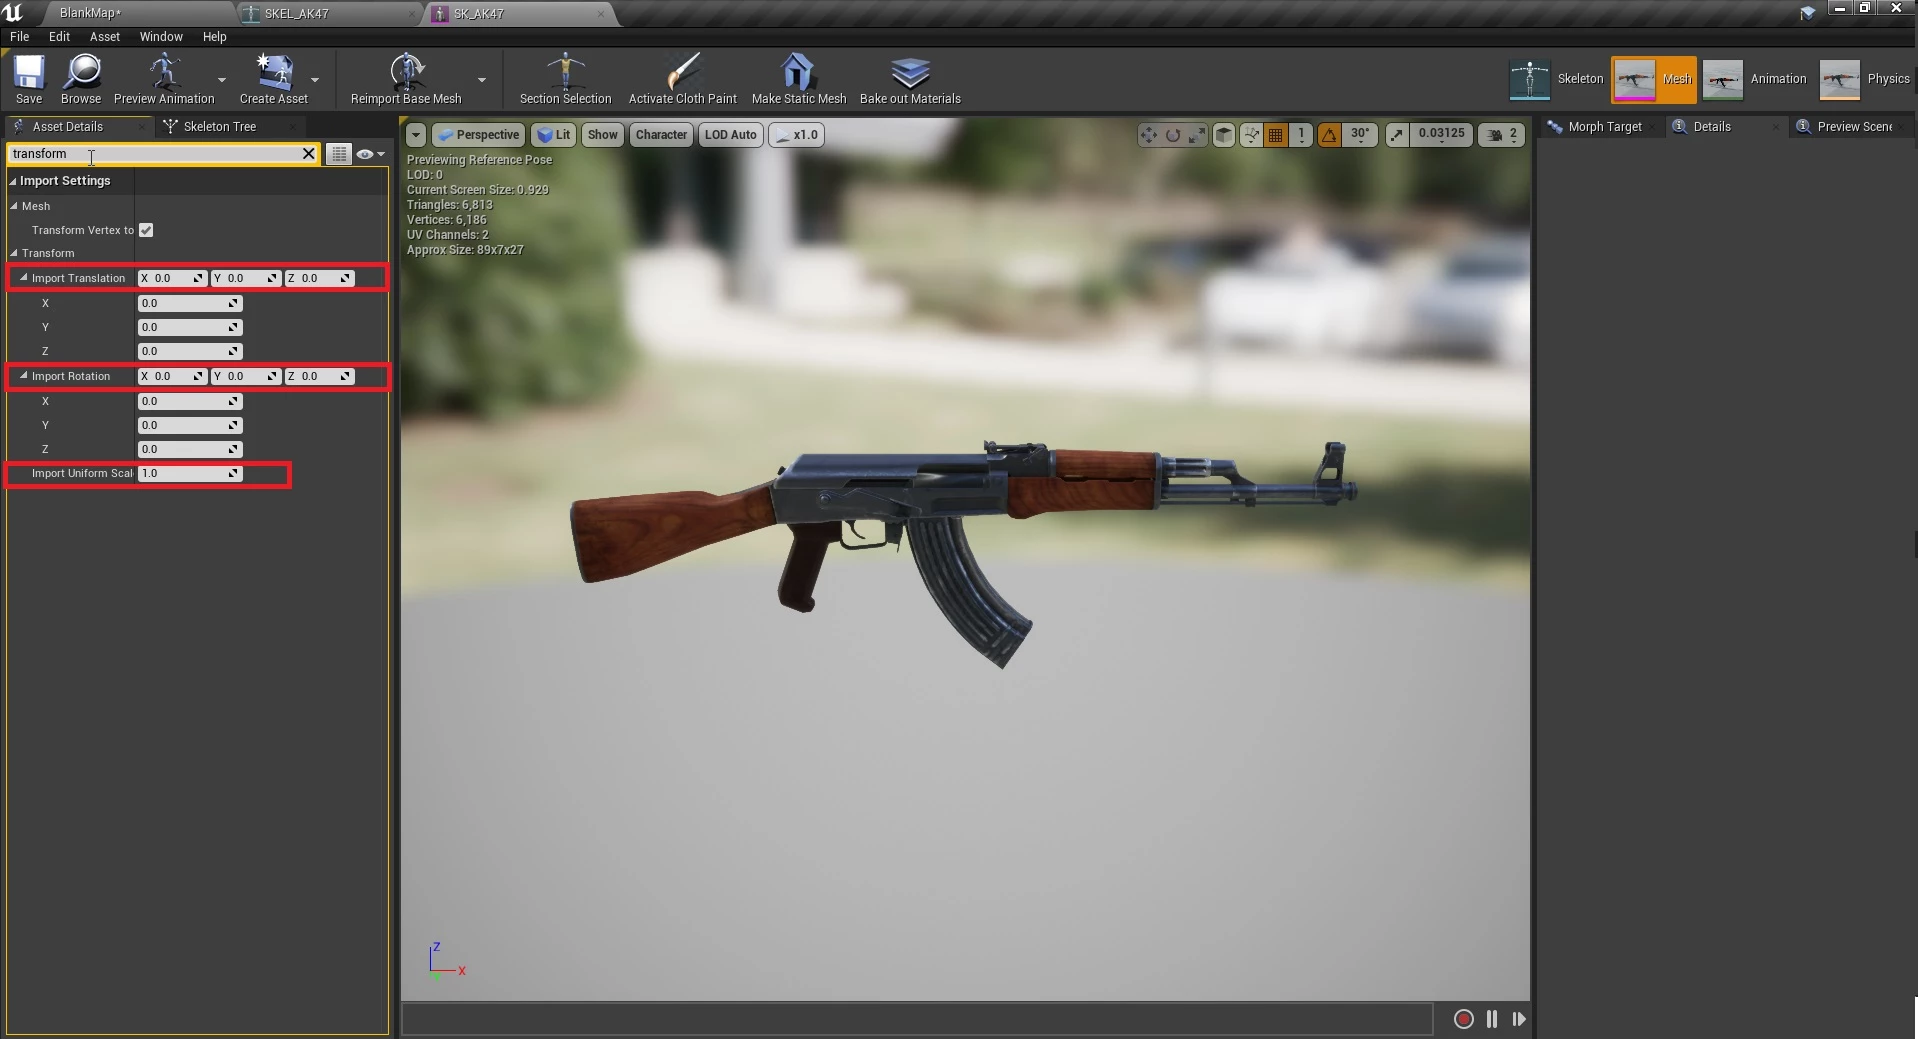The image size is (1918, 1039).
Task: Open the File menu
Action: (19, 36)
